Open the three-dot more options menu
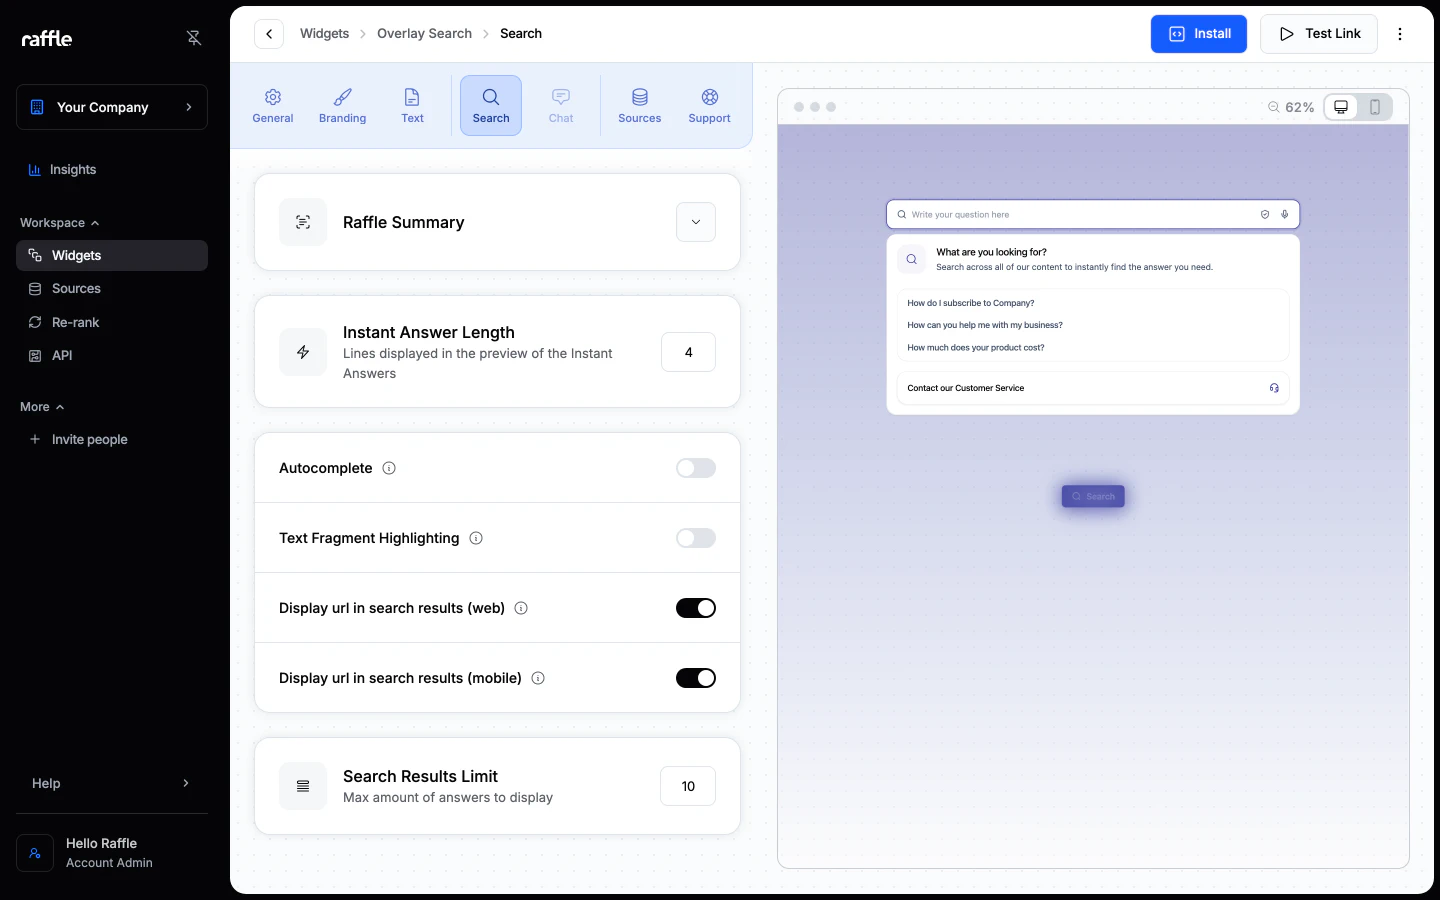The width and height of the screenshot is (1440, 900). [1400, 34]
